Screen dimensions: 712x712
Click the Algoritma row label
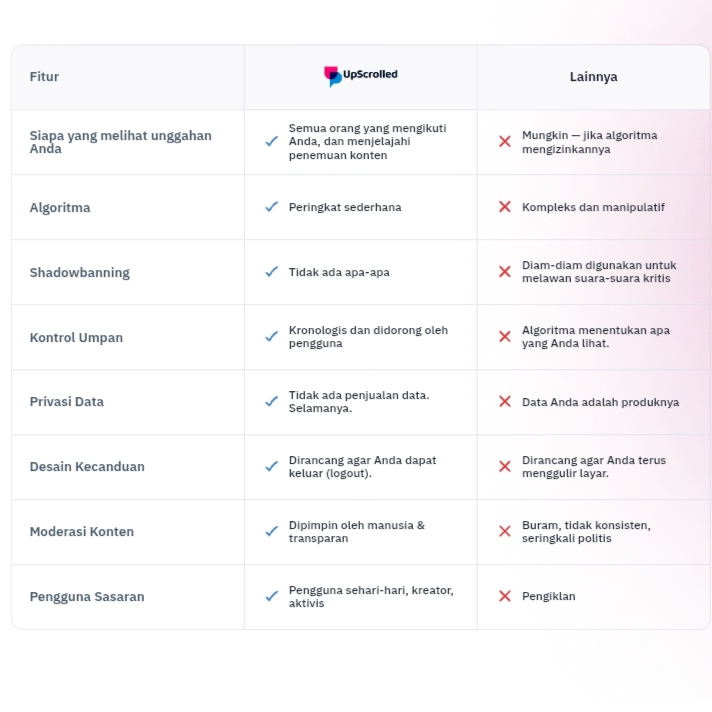(60, 208)
